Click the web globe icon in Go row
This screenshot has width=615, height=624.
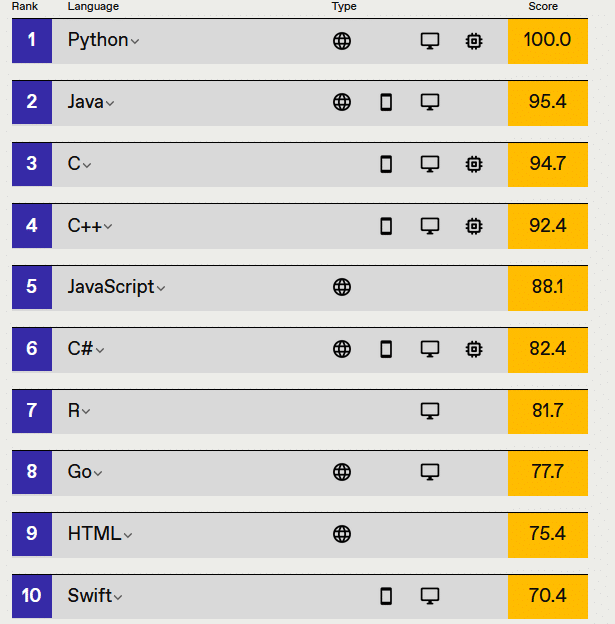pos(342,472)
